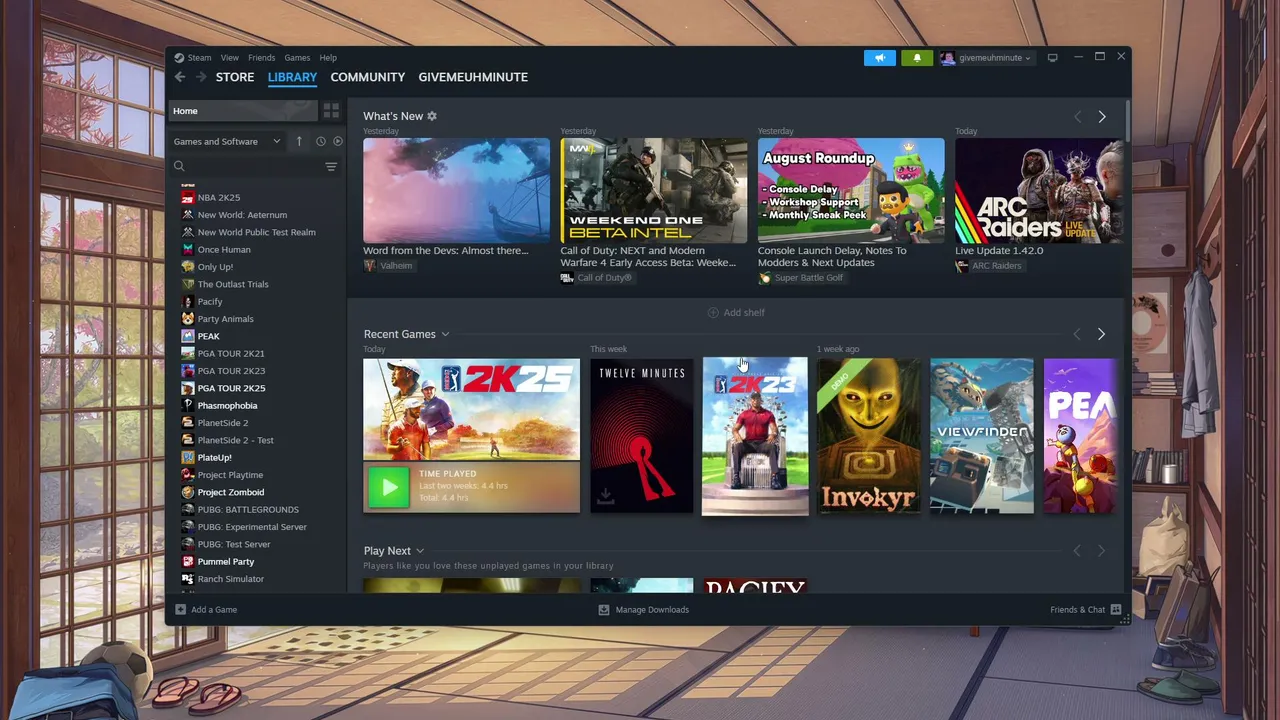Viewport: 1280px width, 720px height.
Task: Click the Once Human game icon
Action: click(187, 250)
